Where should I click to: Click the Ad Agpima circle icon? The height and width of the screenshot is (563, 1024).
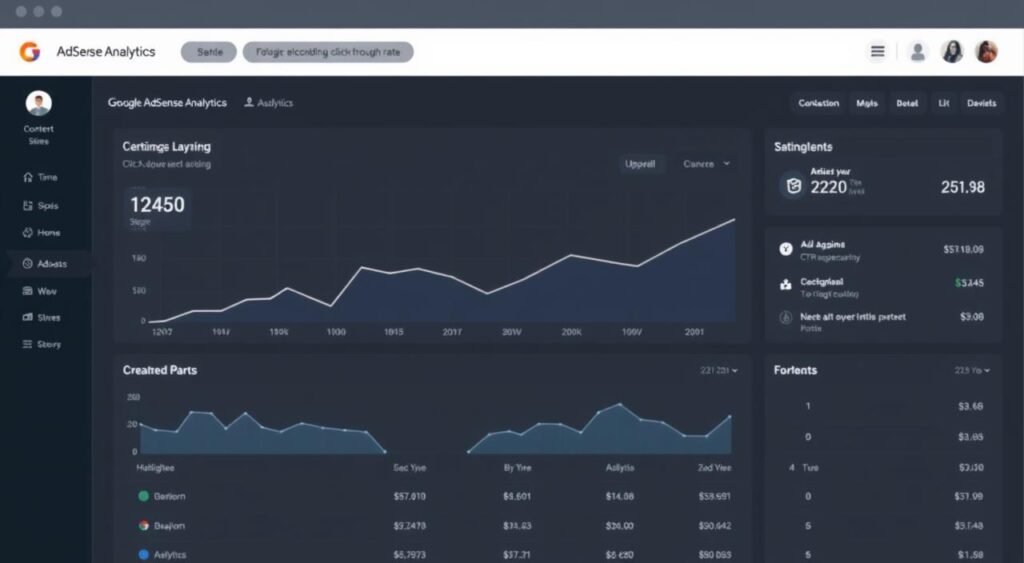pos(786,249)
